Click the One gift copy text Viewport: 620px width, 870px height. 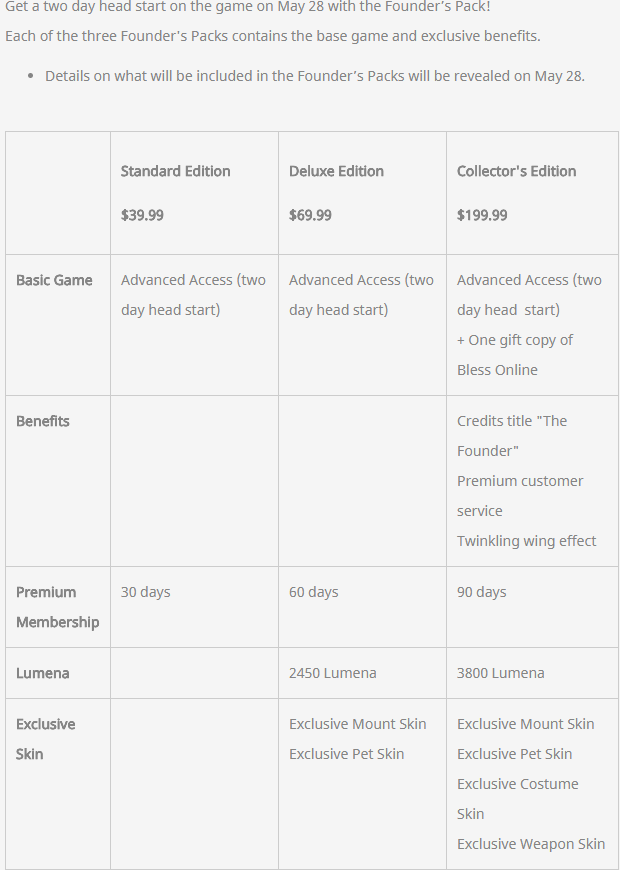pyautogui.click(x=515, y=340)
